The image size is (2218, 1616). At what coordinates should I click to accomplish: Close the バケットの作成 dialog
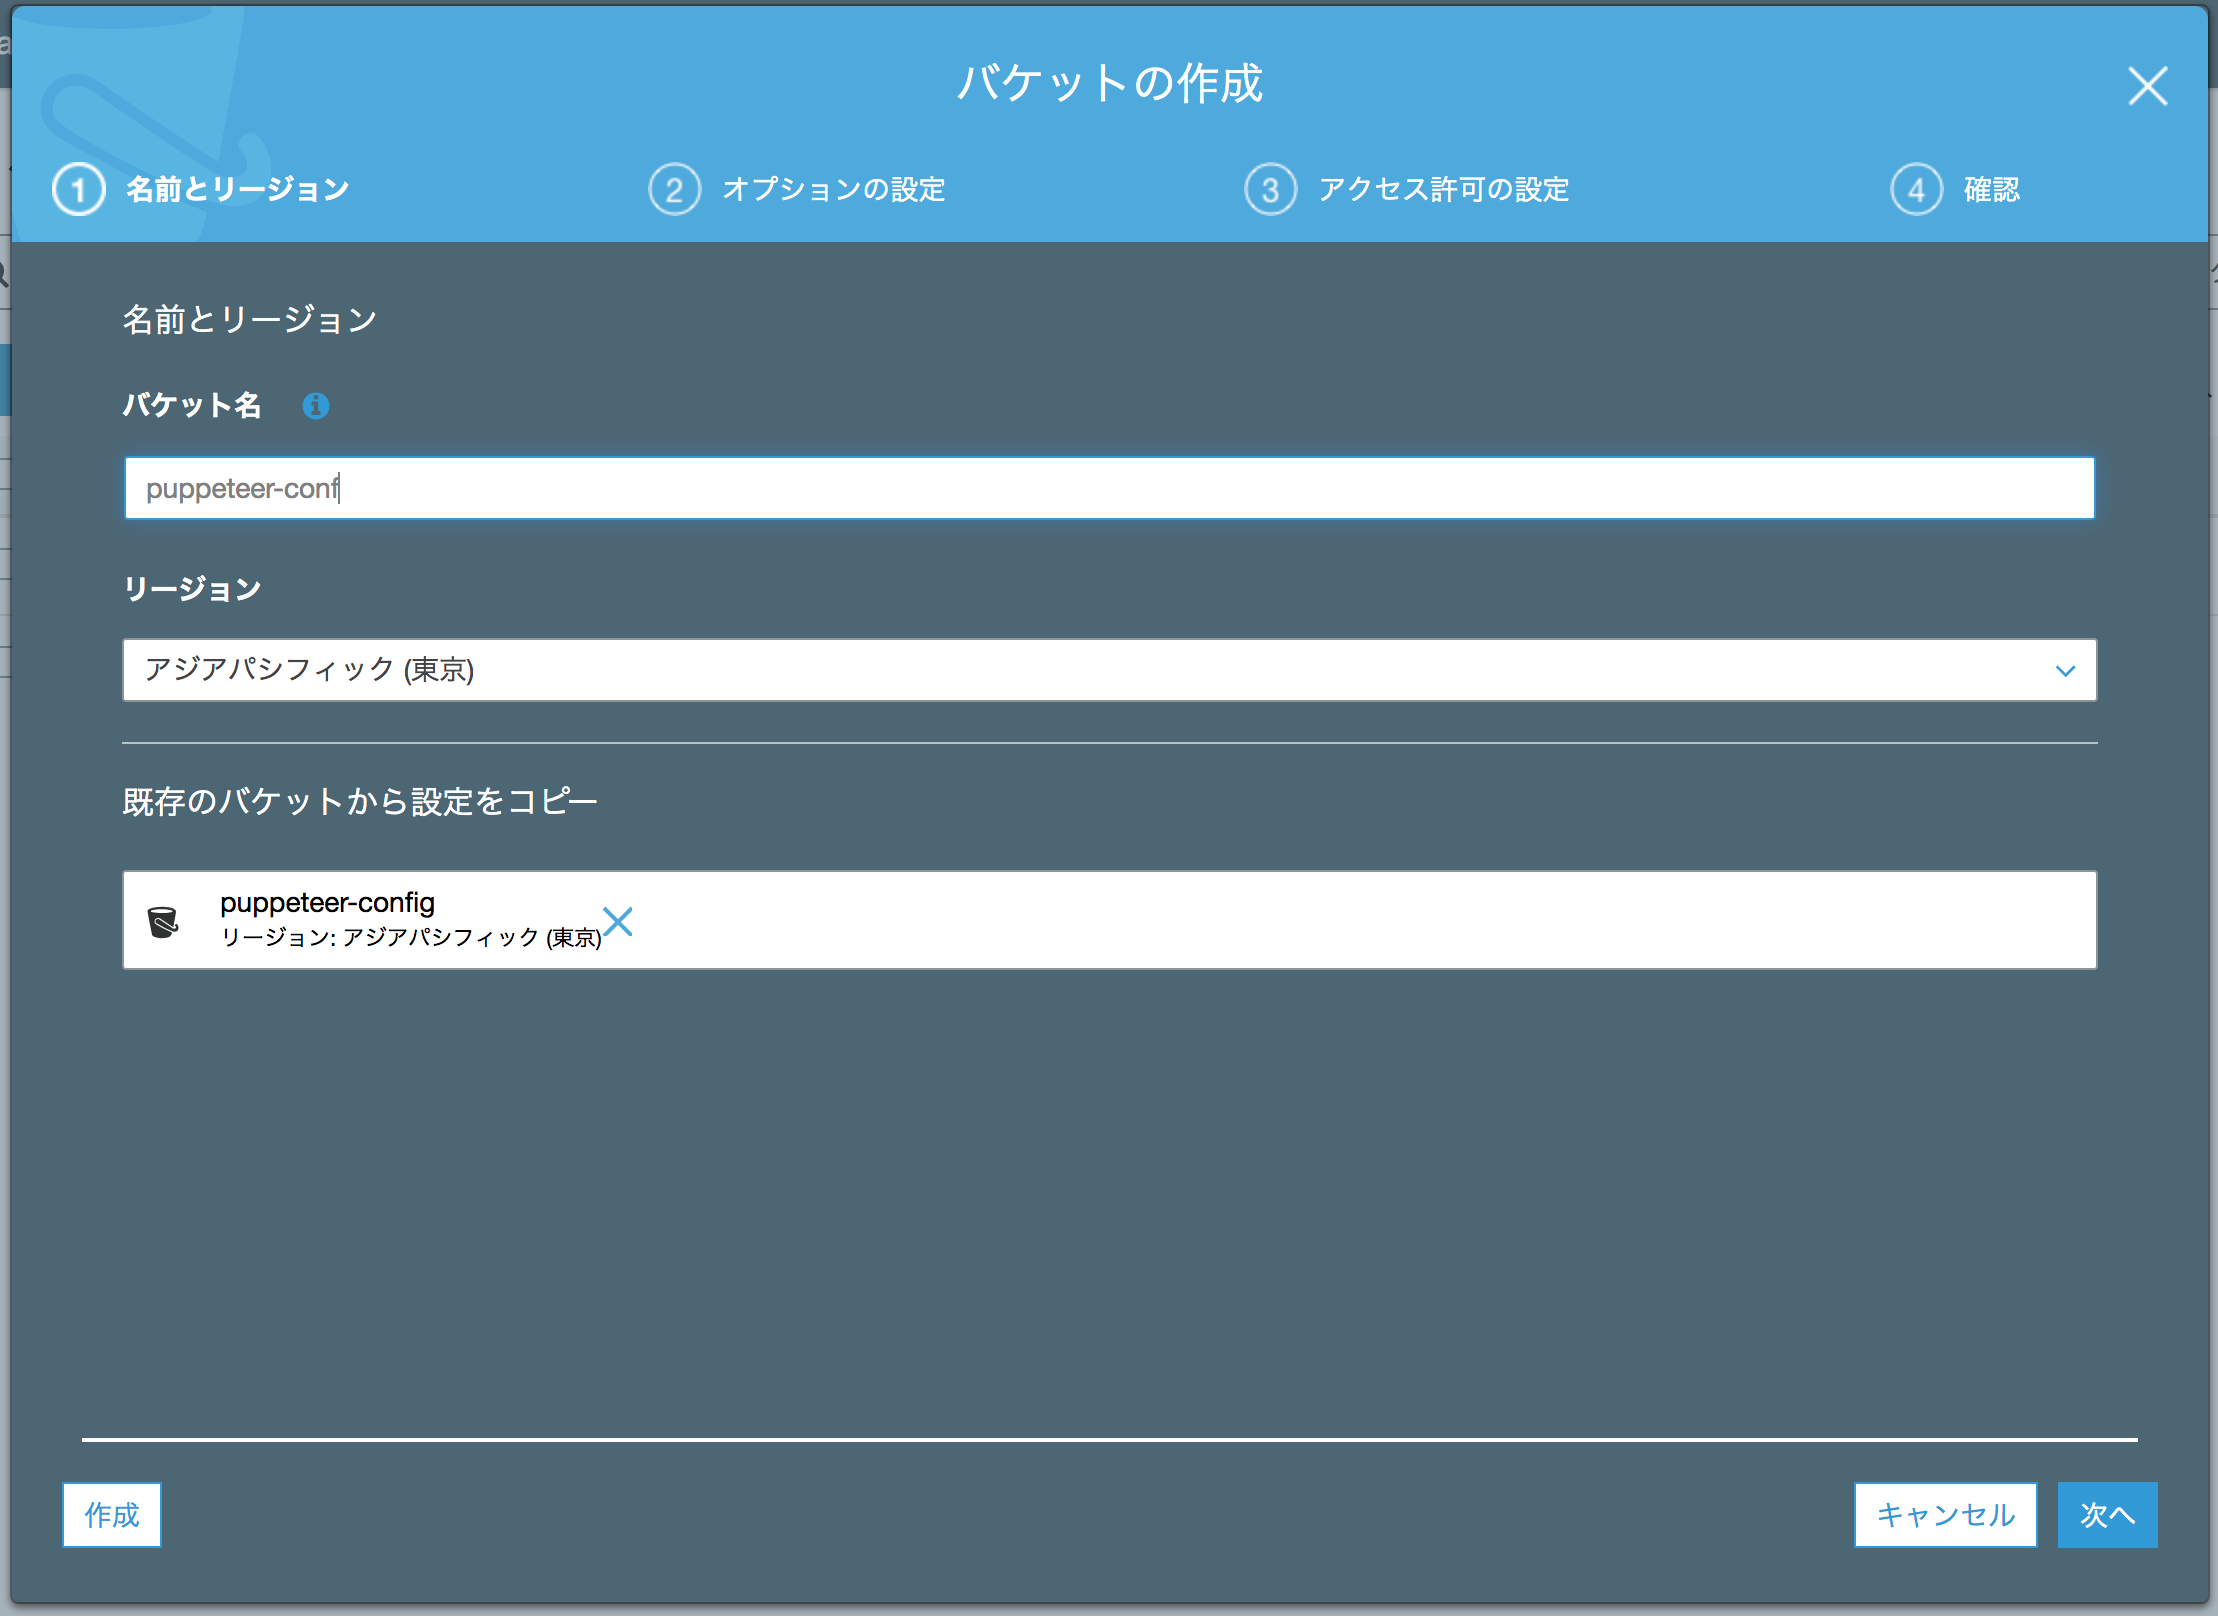[2147, 86]
